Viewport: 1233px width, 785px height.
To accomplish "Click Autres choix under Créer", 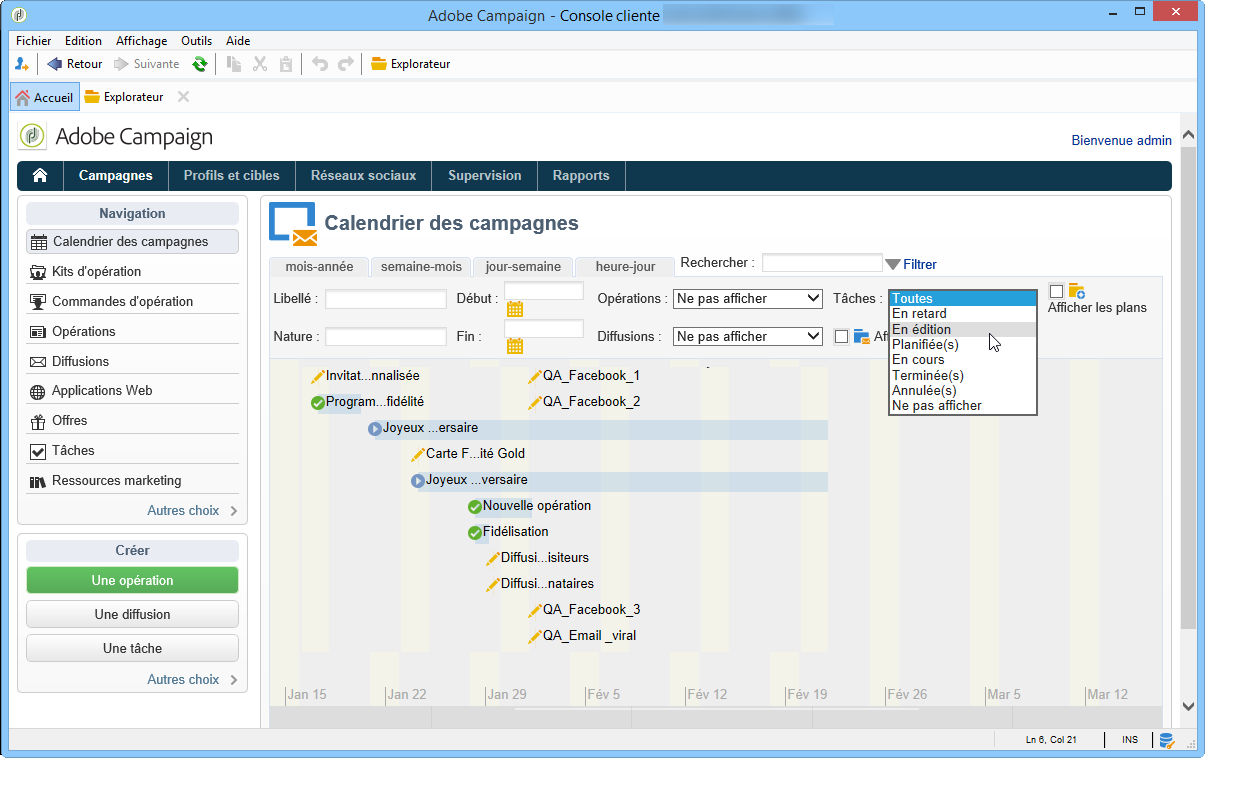I will tap(192, 680).
